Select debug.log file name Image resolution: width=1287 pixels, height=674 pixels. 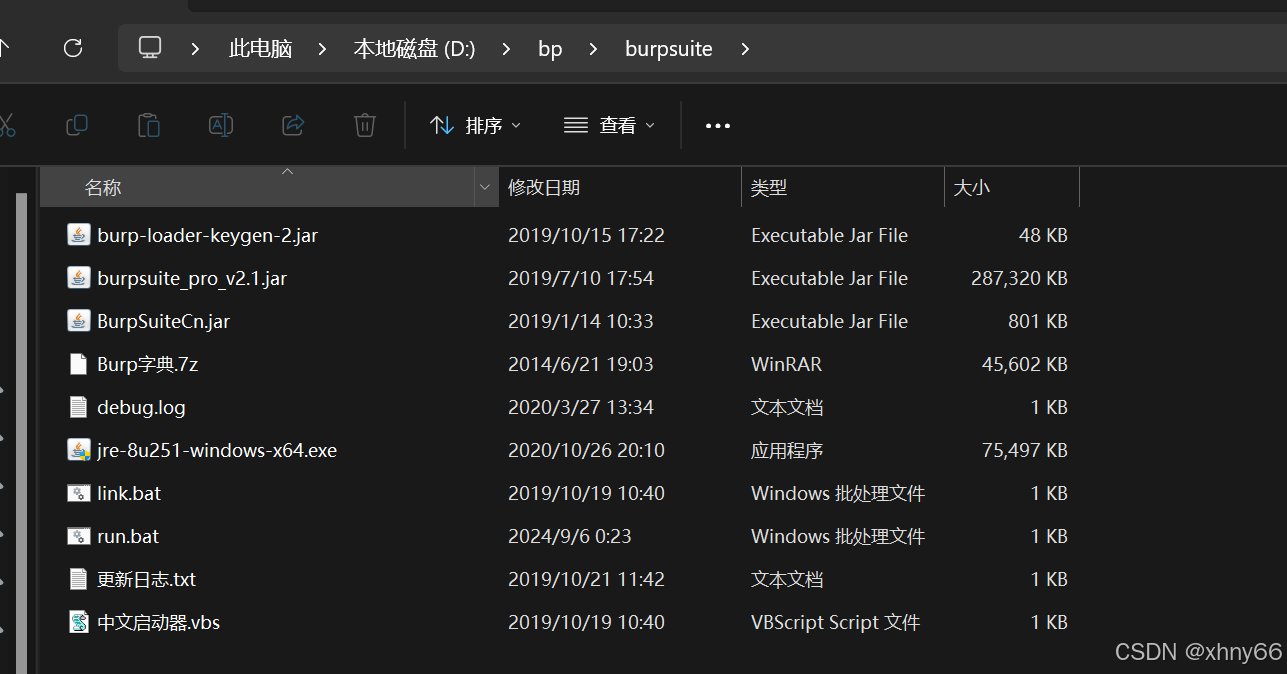pyautogui.click(x=141, y=407)
